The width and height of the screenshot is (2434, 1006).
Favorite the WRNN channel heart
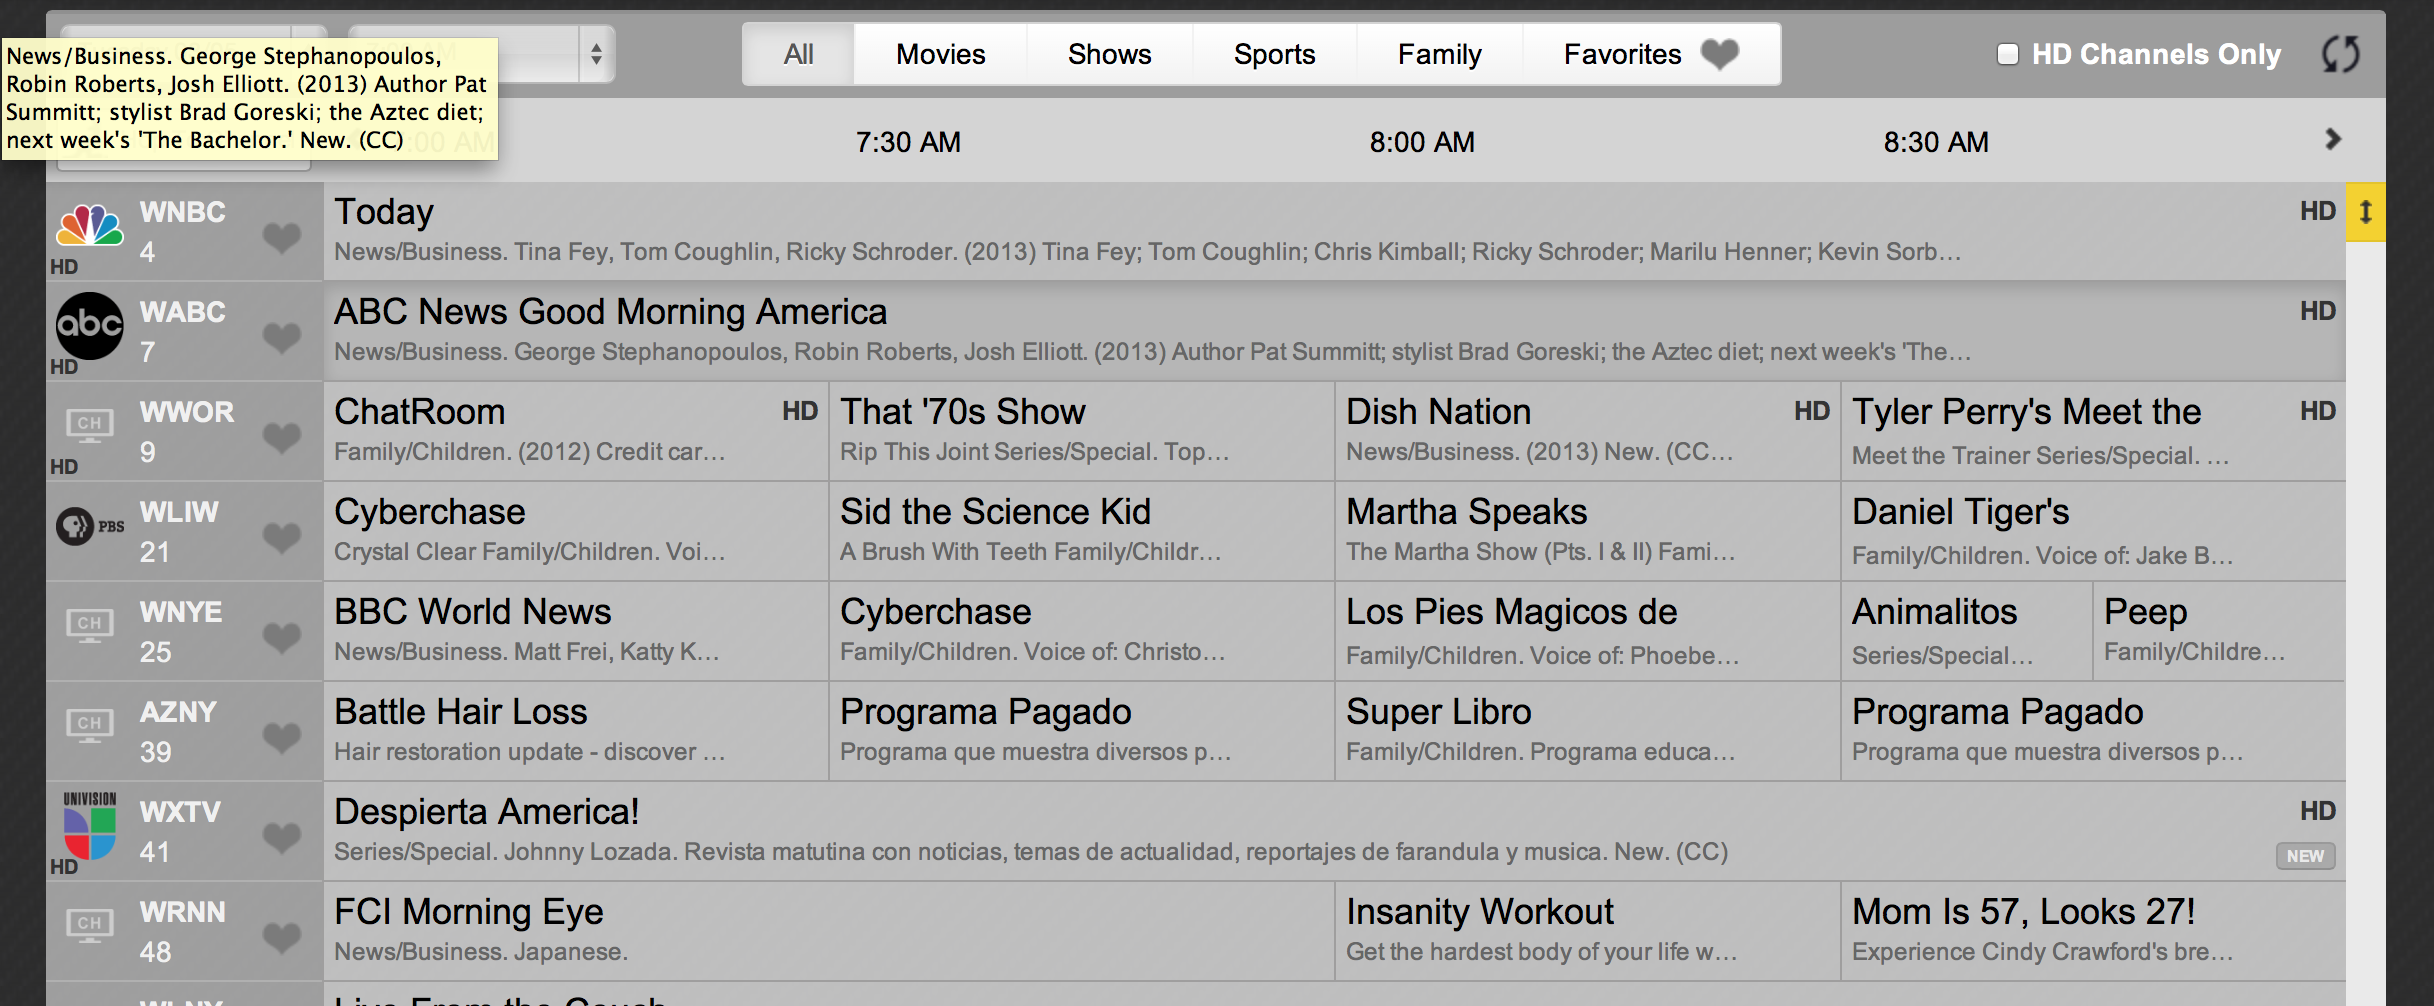coord(282,937)
